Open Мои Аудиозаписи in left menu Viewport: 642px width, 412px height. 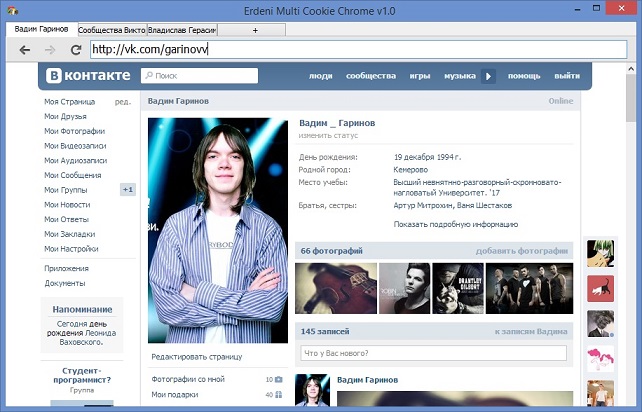76,161
